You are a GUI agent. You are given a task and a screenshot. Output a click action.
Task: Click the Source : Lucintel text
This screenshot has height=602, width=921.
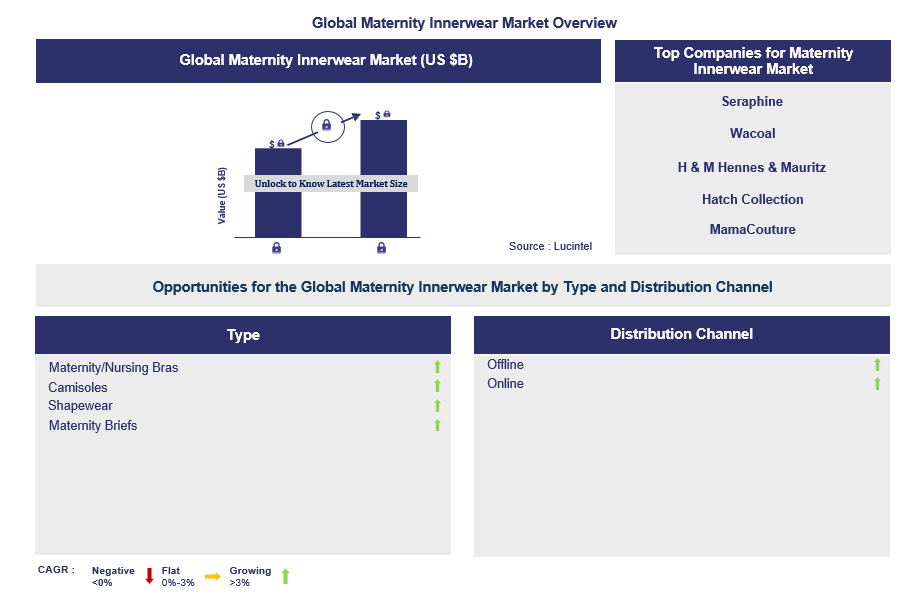click(x=551, y=246)
